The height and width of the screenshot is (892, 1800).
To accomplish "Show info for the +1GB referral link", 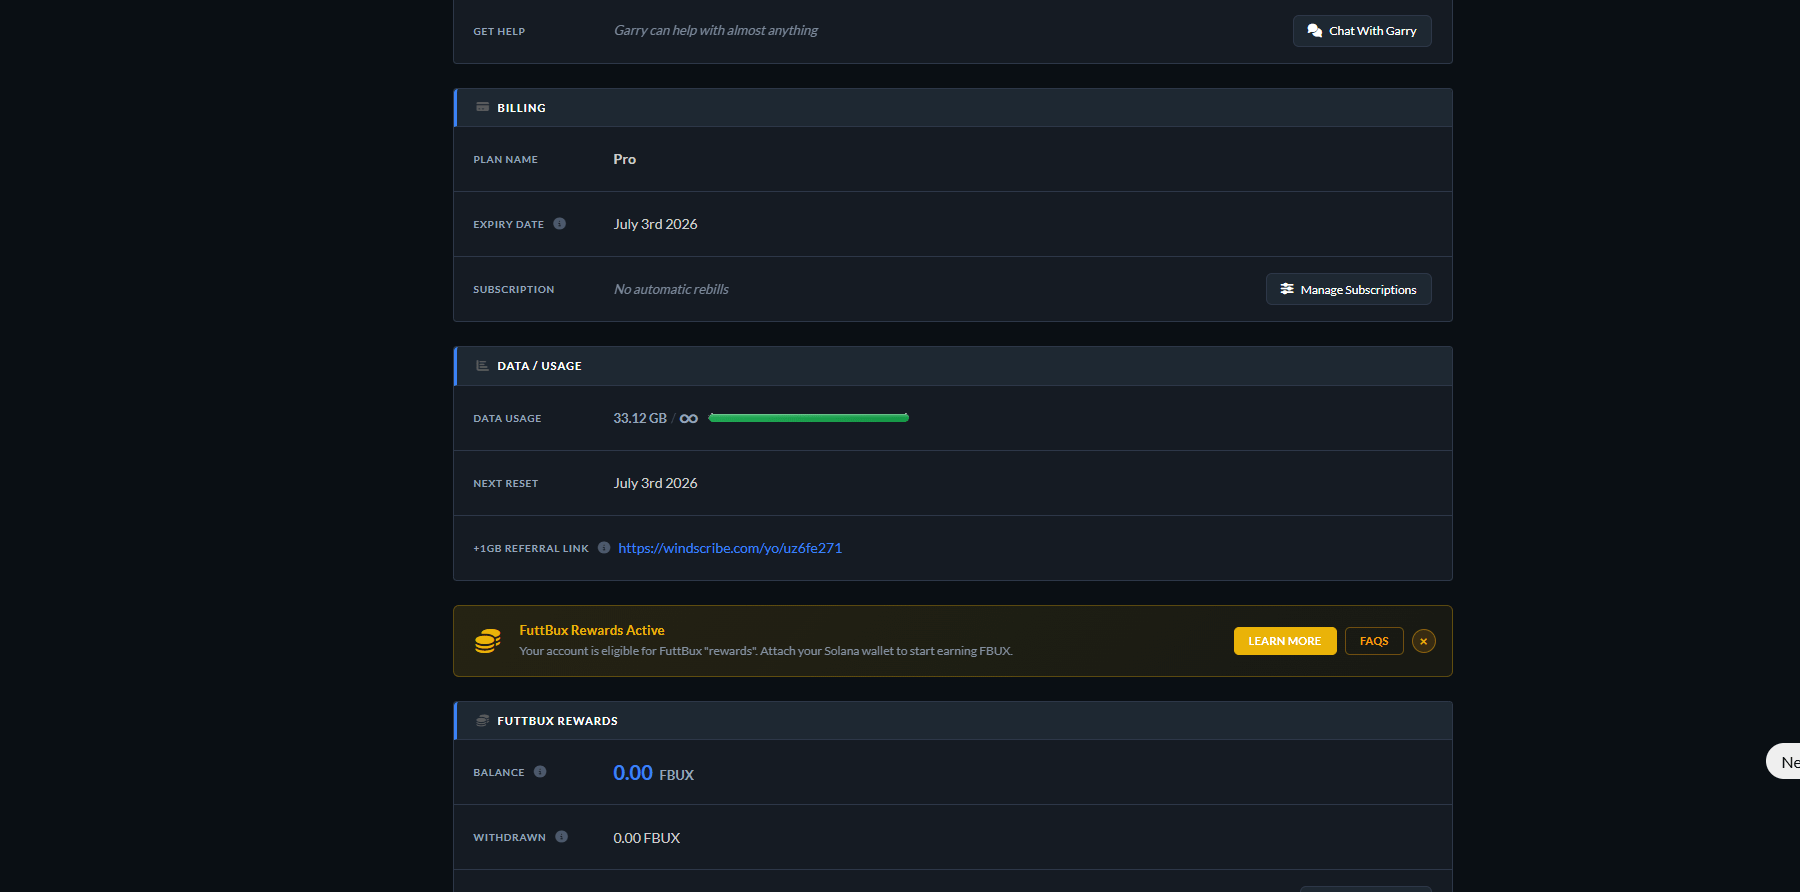I will [604, 548].
